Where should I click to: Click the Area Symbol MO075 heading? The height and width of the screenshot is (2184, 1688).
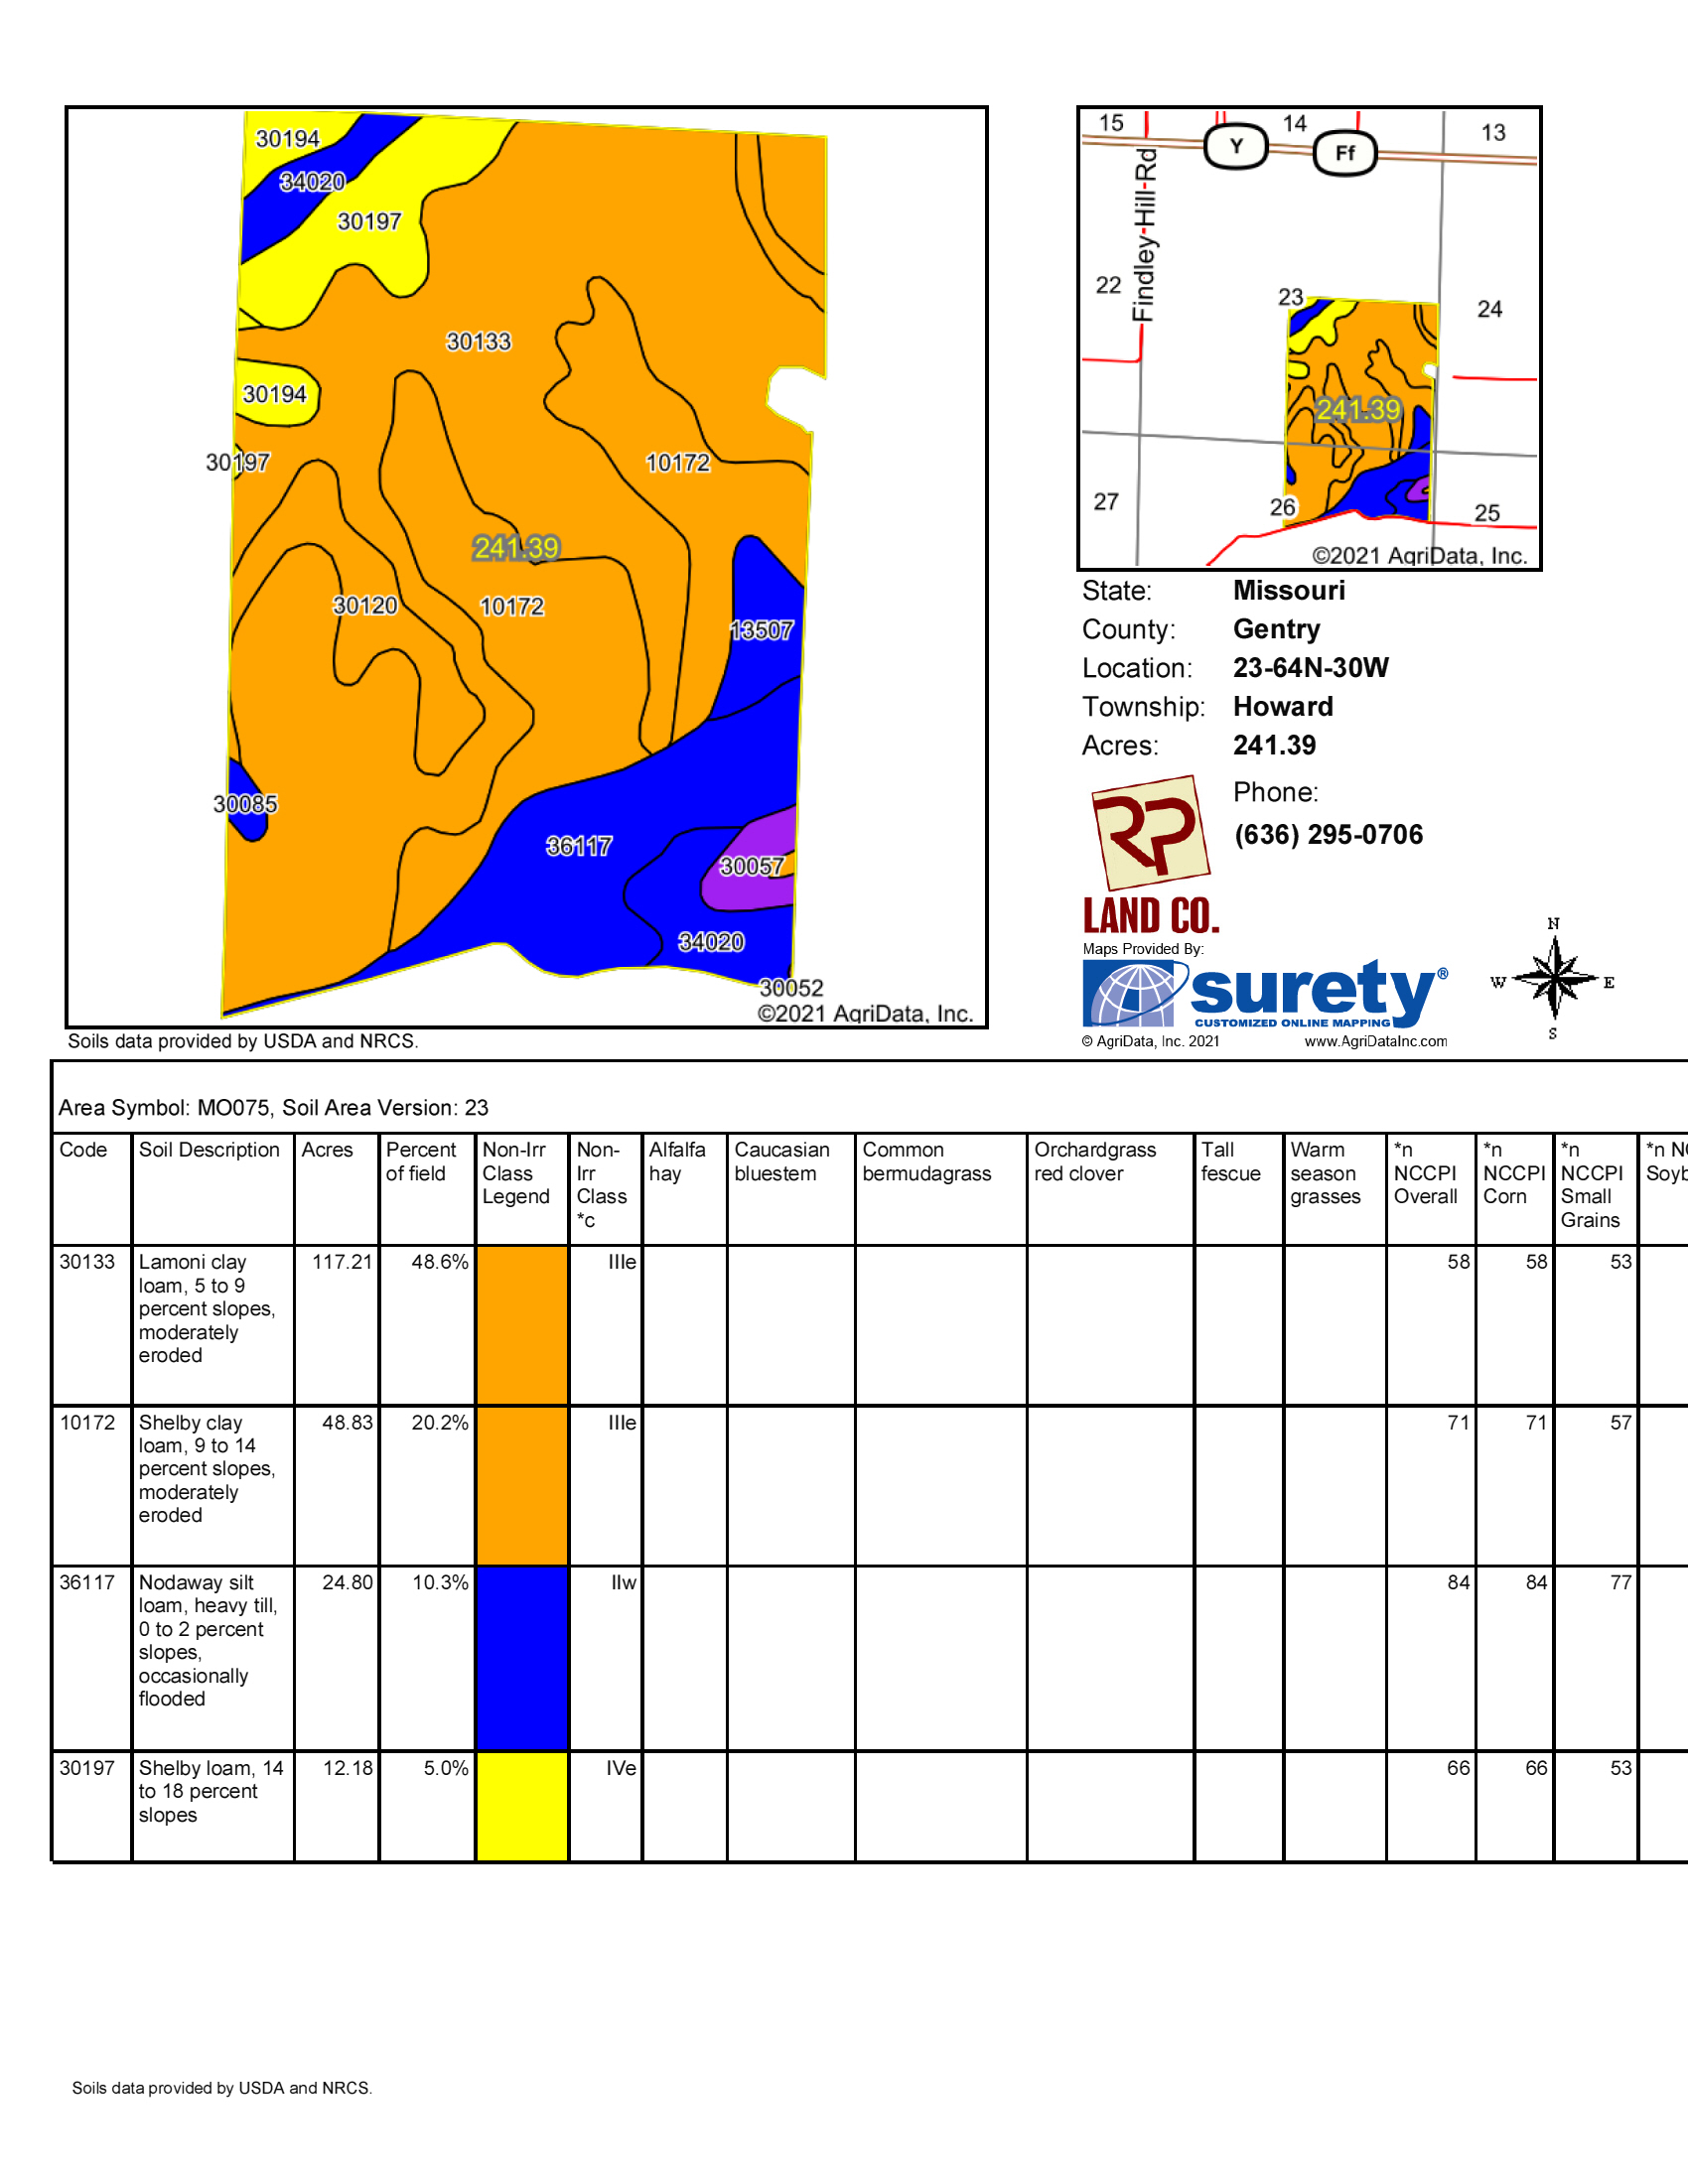(x=273, y=1108)
